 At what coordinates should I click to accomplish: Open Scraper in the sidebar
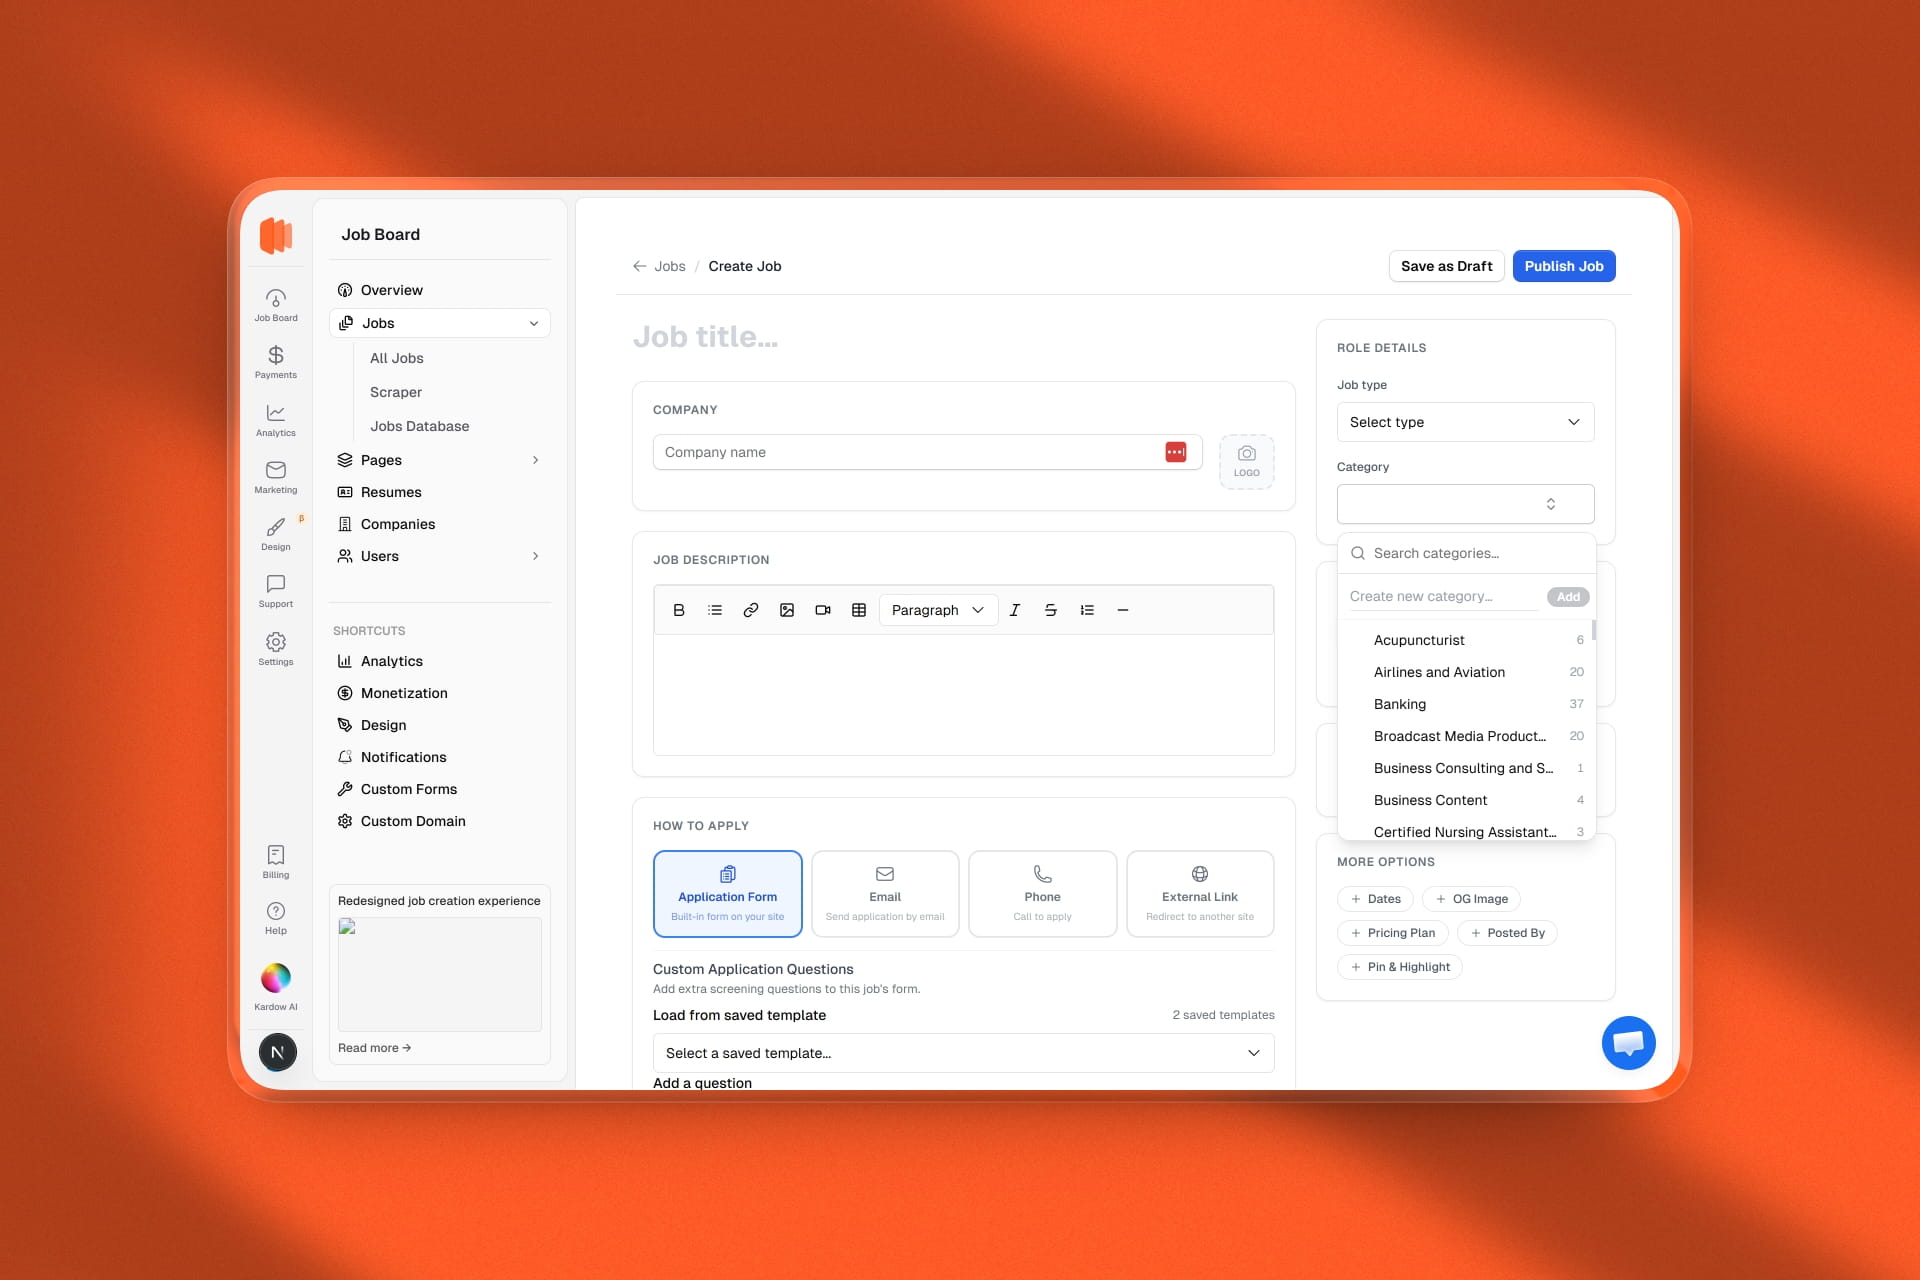pyautogui.click(x=396, y=392)
